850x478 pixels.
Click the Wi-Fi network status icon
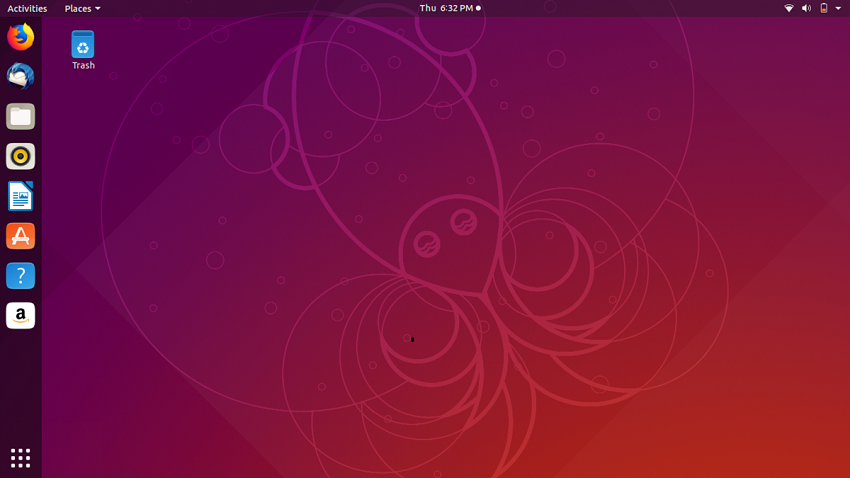point(788,8)
